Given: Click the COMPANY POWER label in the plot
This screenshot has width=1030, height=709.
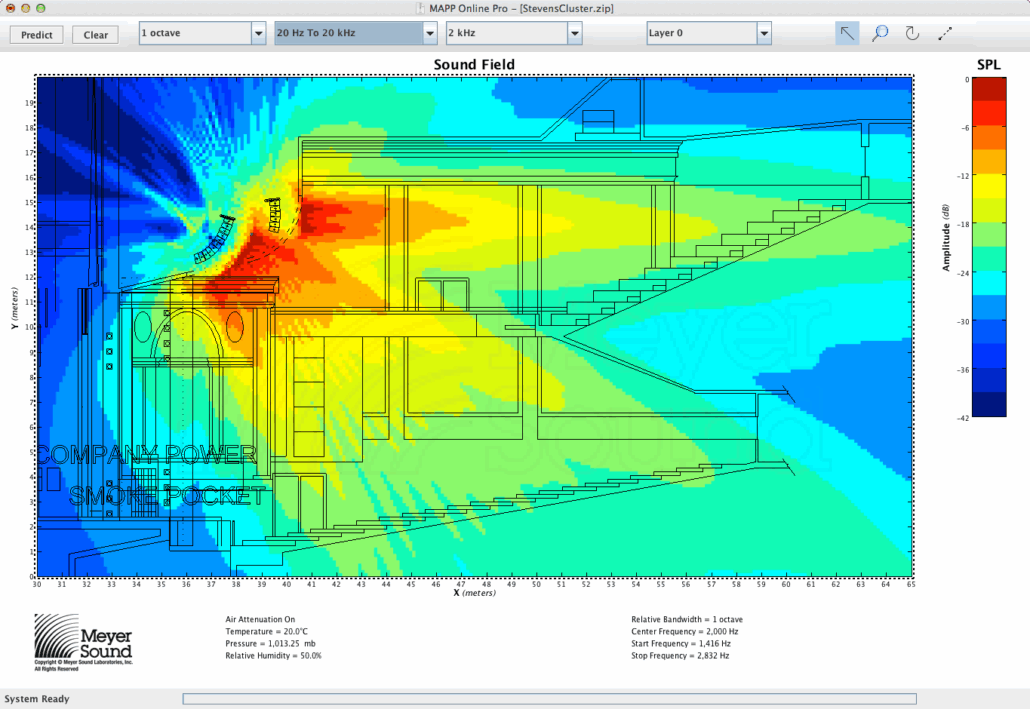Looking at the screenshot, I should point(148,455).
